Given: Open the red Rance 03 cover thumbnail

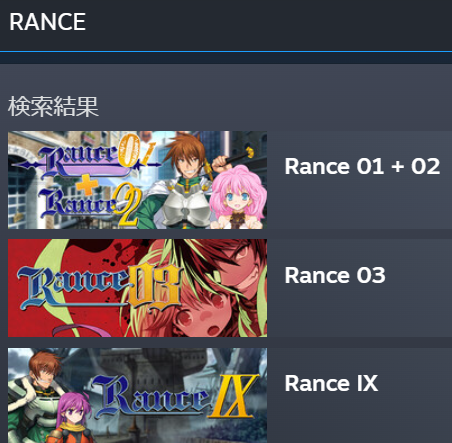Looking at the screenshot, I should click(137, 288).
